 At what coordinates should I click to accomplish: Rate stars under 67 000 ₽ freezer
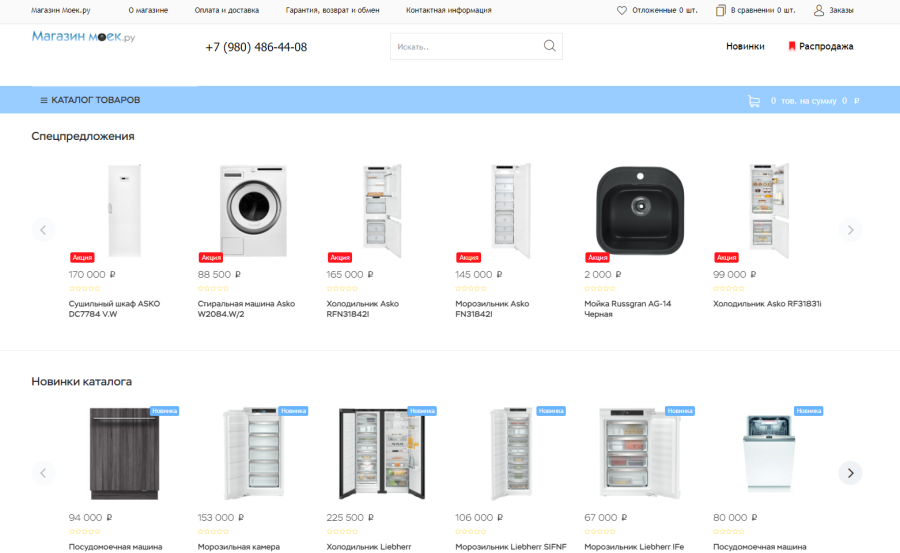click(x=600, y=532)
